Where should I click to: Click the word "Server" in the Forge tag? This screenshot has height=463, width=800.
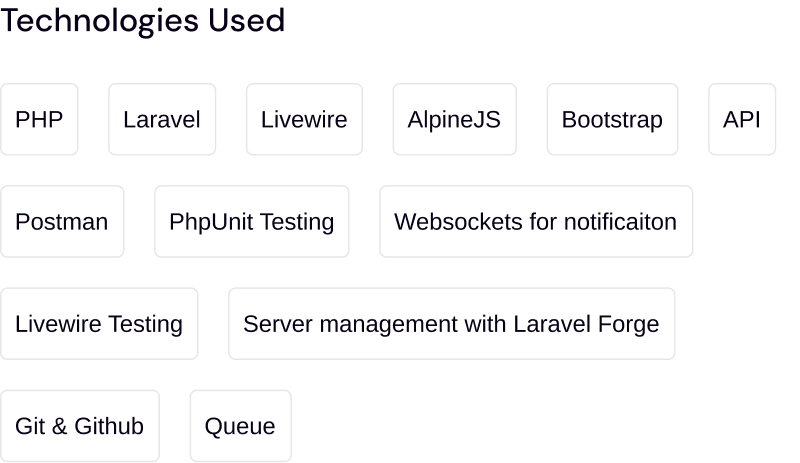pyautogui.click(x=274, y=324)
